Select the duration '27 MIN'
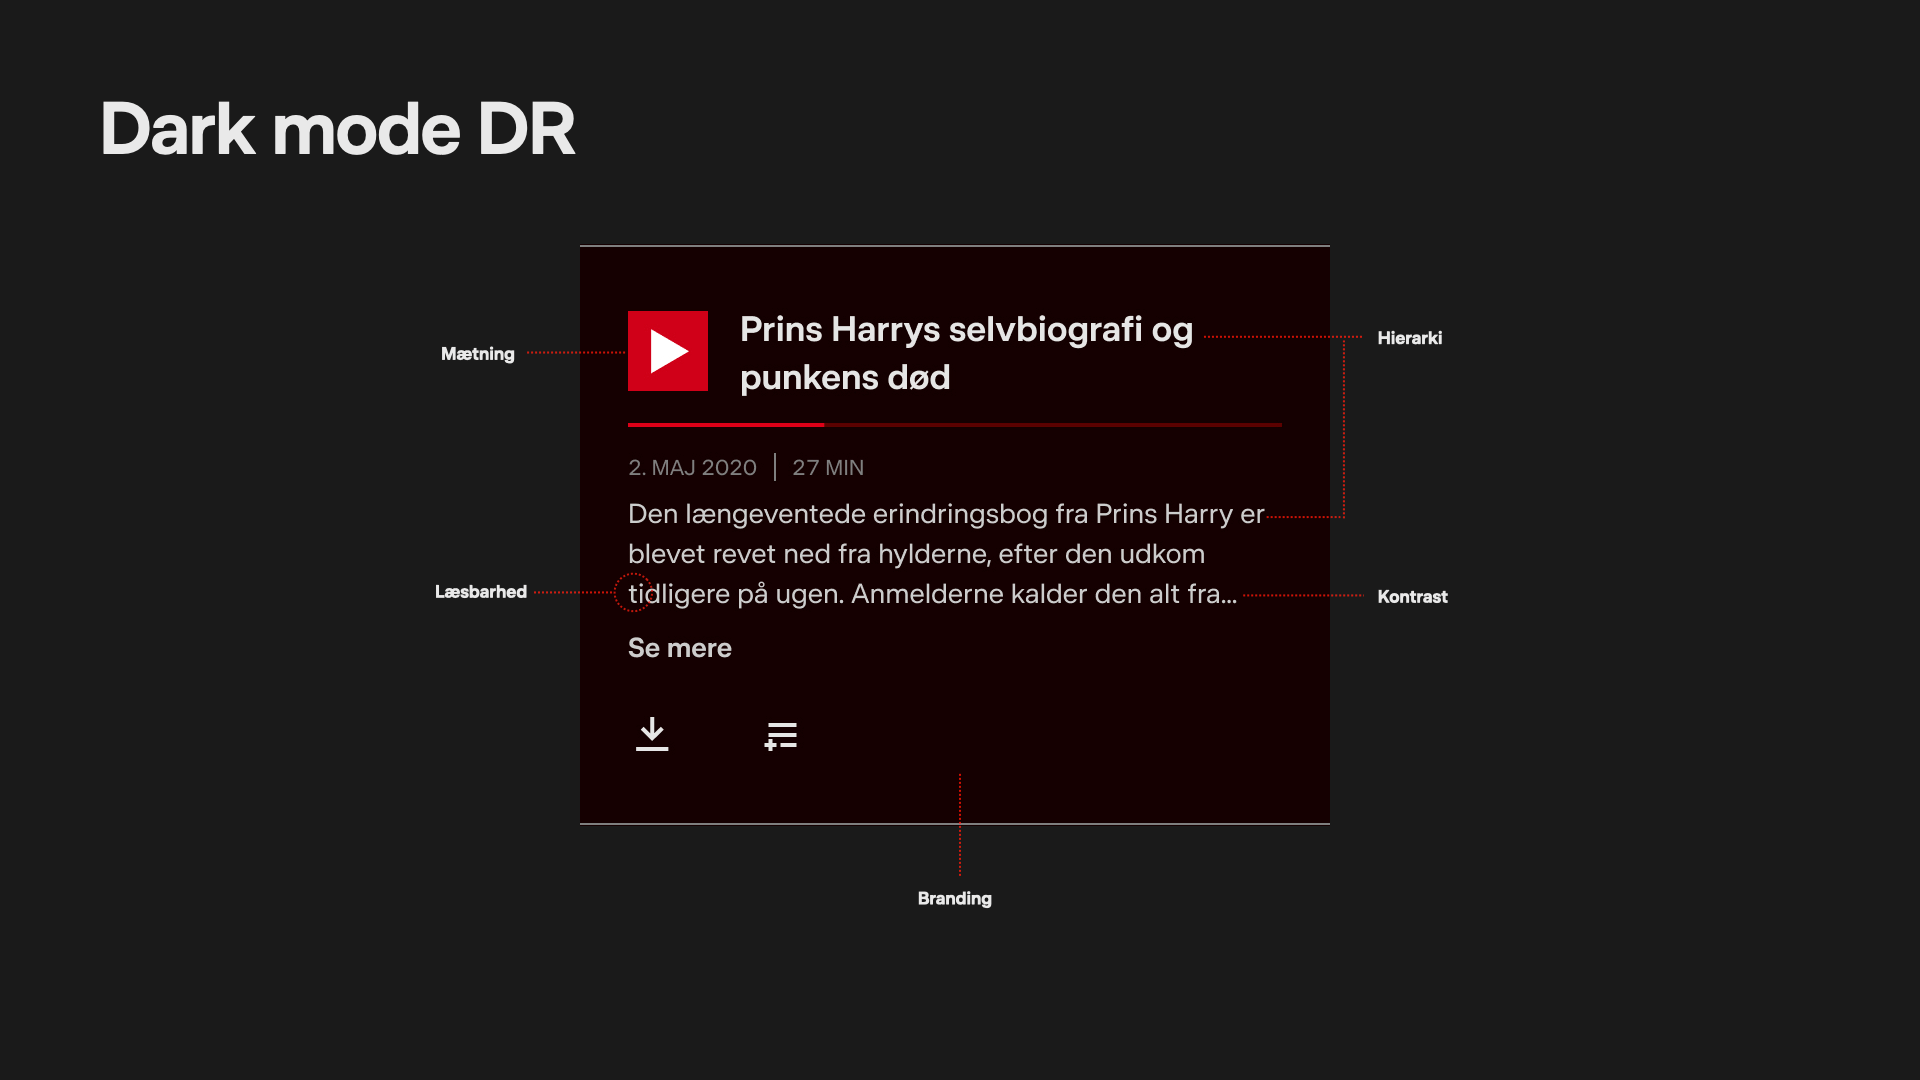 (828, 467)
